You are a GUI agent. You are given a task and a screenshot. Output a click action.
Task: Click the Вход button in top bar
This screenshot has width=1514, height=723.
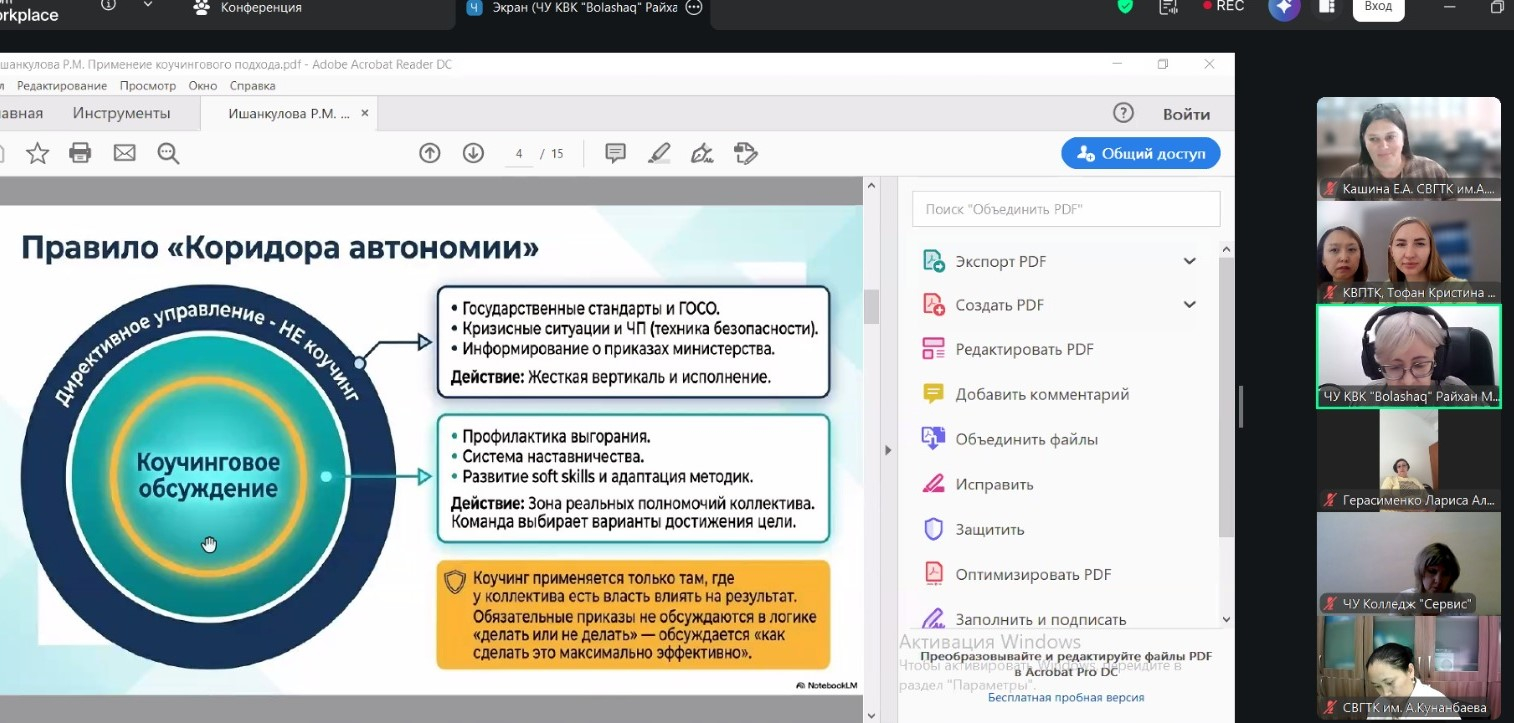point(1378,7)
